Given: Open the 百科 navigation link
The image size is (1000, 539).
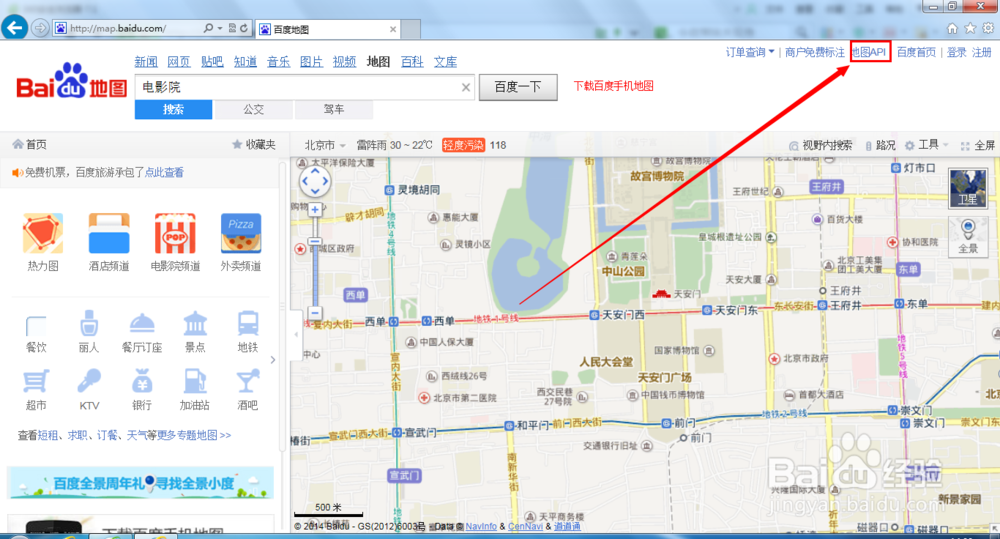Looking at the screenshot, I should point(412,61).
